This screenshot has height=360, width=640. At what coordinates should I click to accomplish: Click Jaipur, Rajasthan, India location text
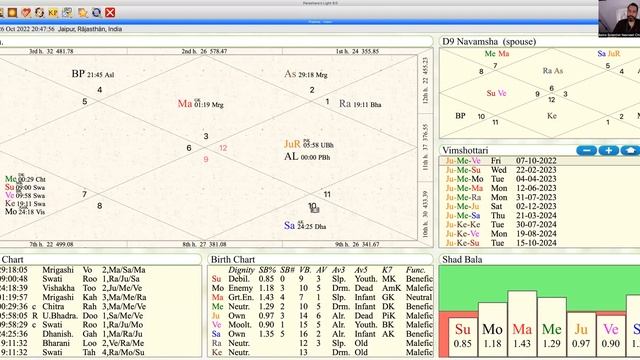pos(90,29)
